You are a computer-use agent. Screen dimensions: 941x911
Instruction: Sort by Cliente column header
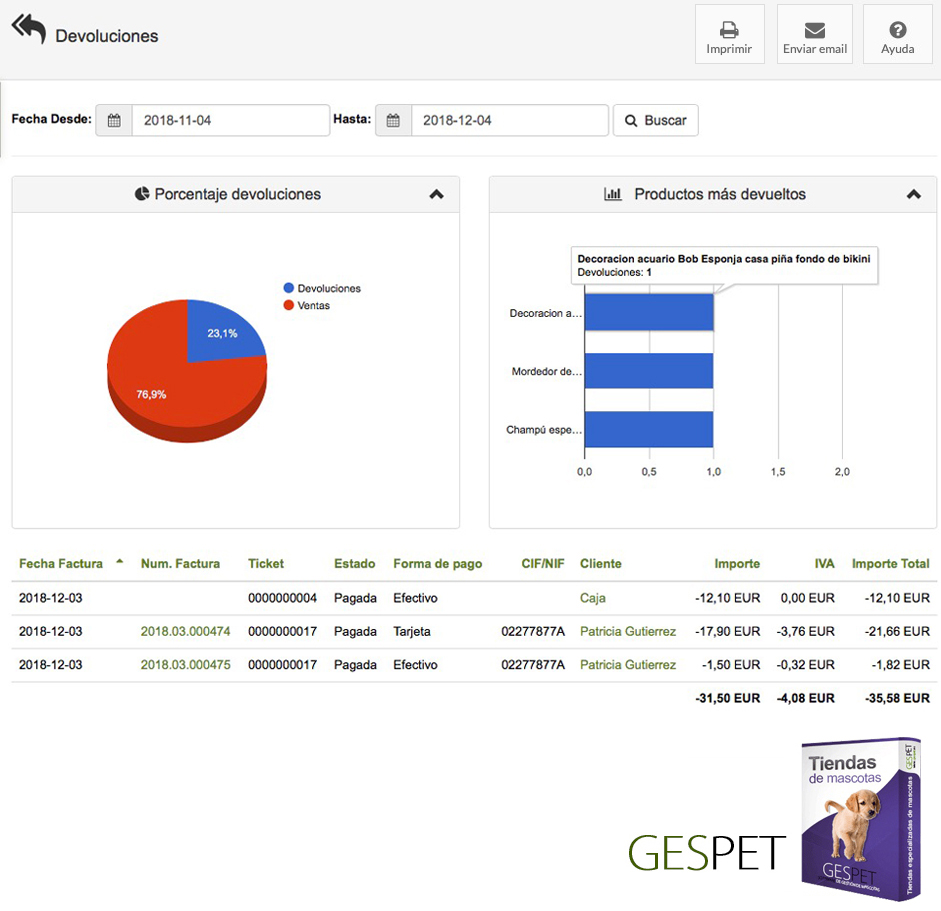tap(600, 563)
